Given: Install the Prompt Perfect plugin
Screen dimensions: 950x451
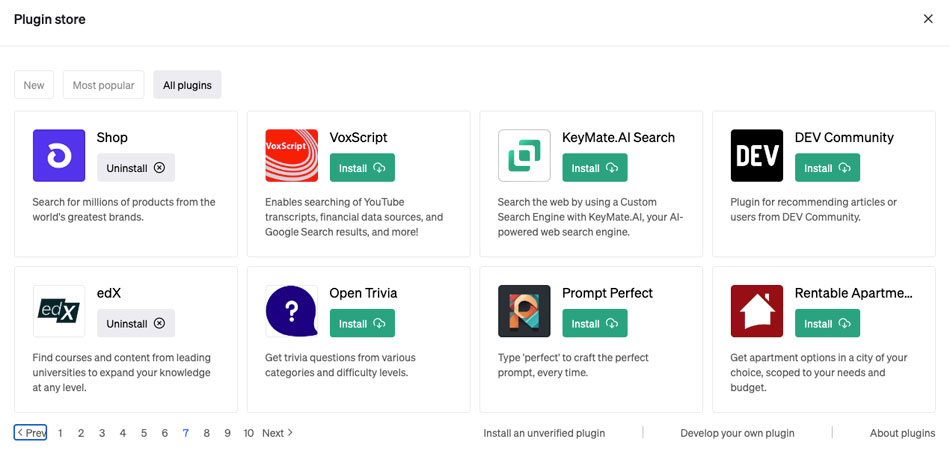Looking at the screenshot, I should click(x=595, y=324).
